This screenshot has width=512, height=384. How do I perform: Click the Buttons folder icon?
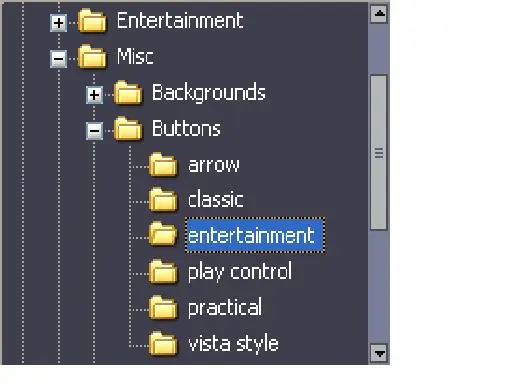pyautogui.click(x=128, y=128)
